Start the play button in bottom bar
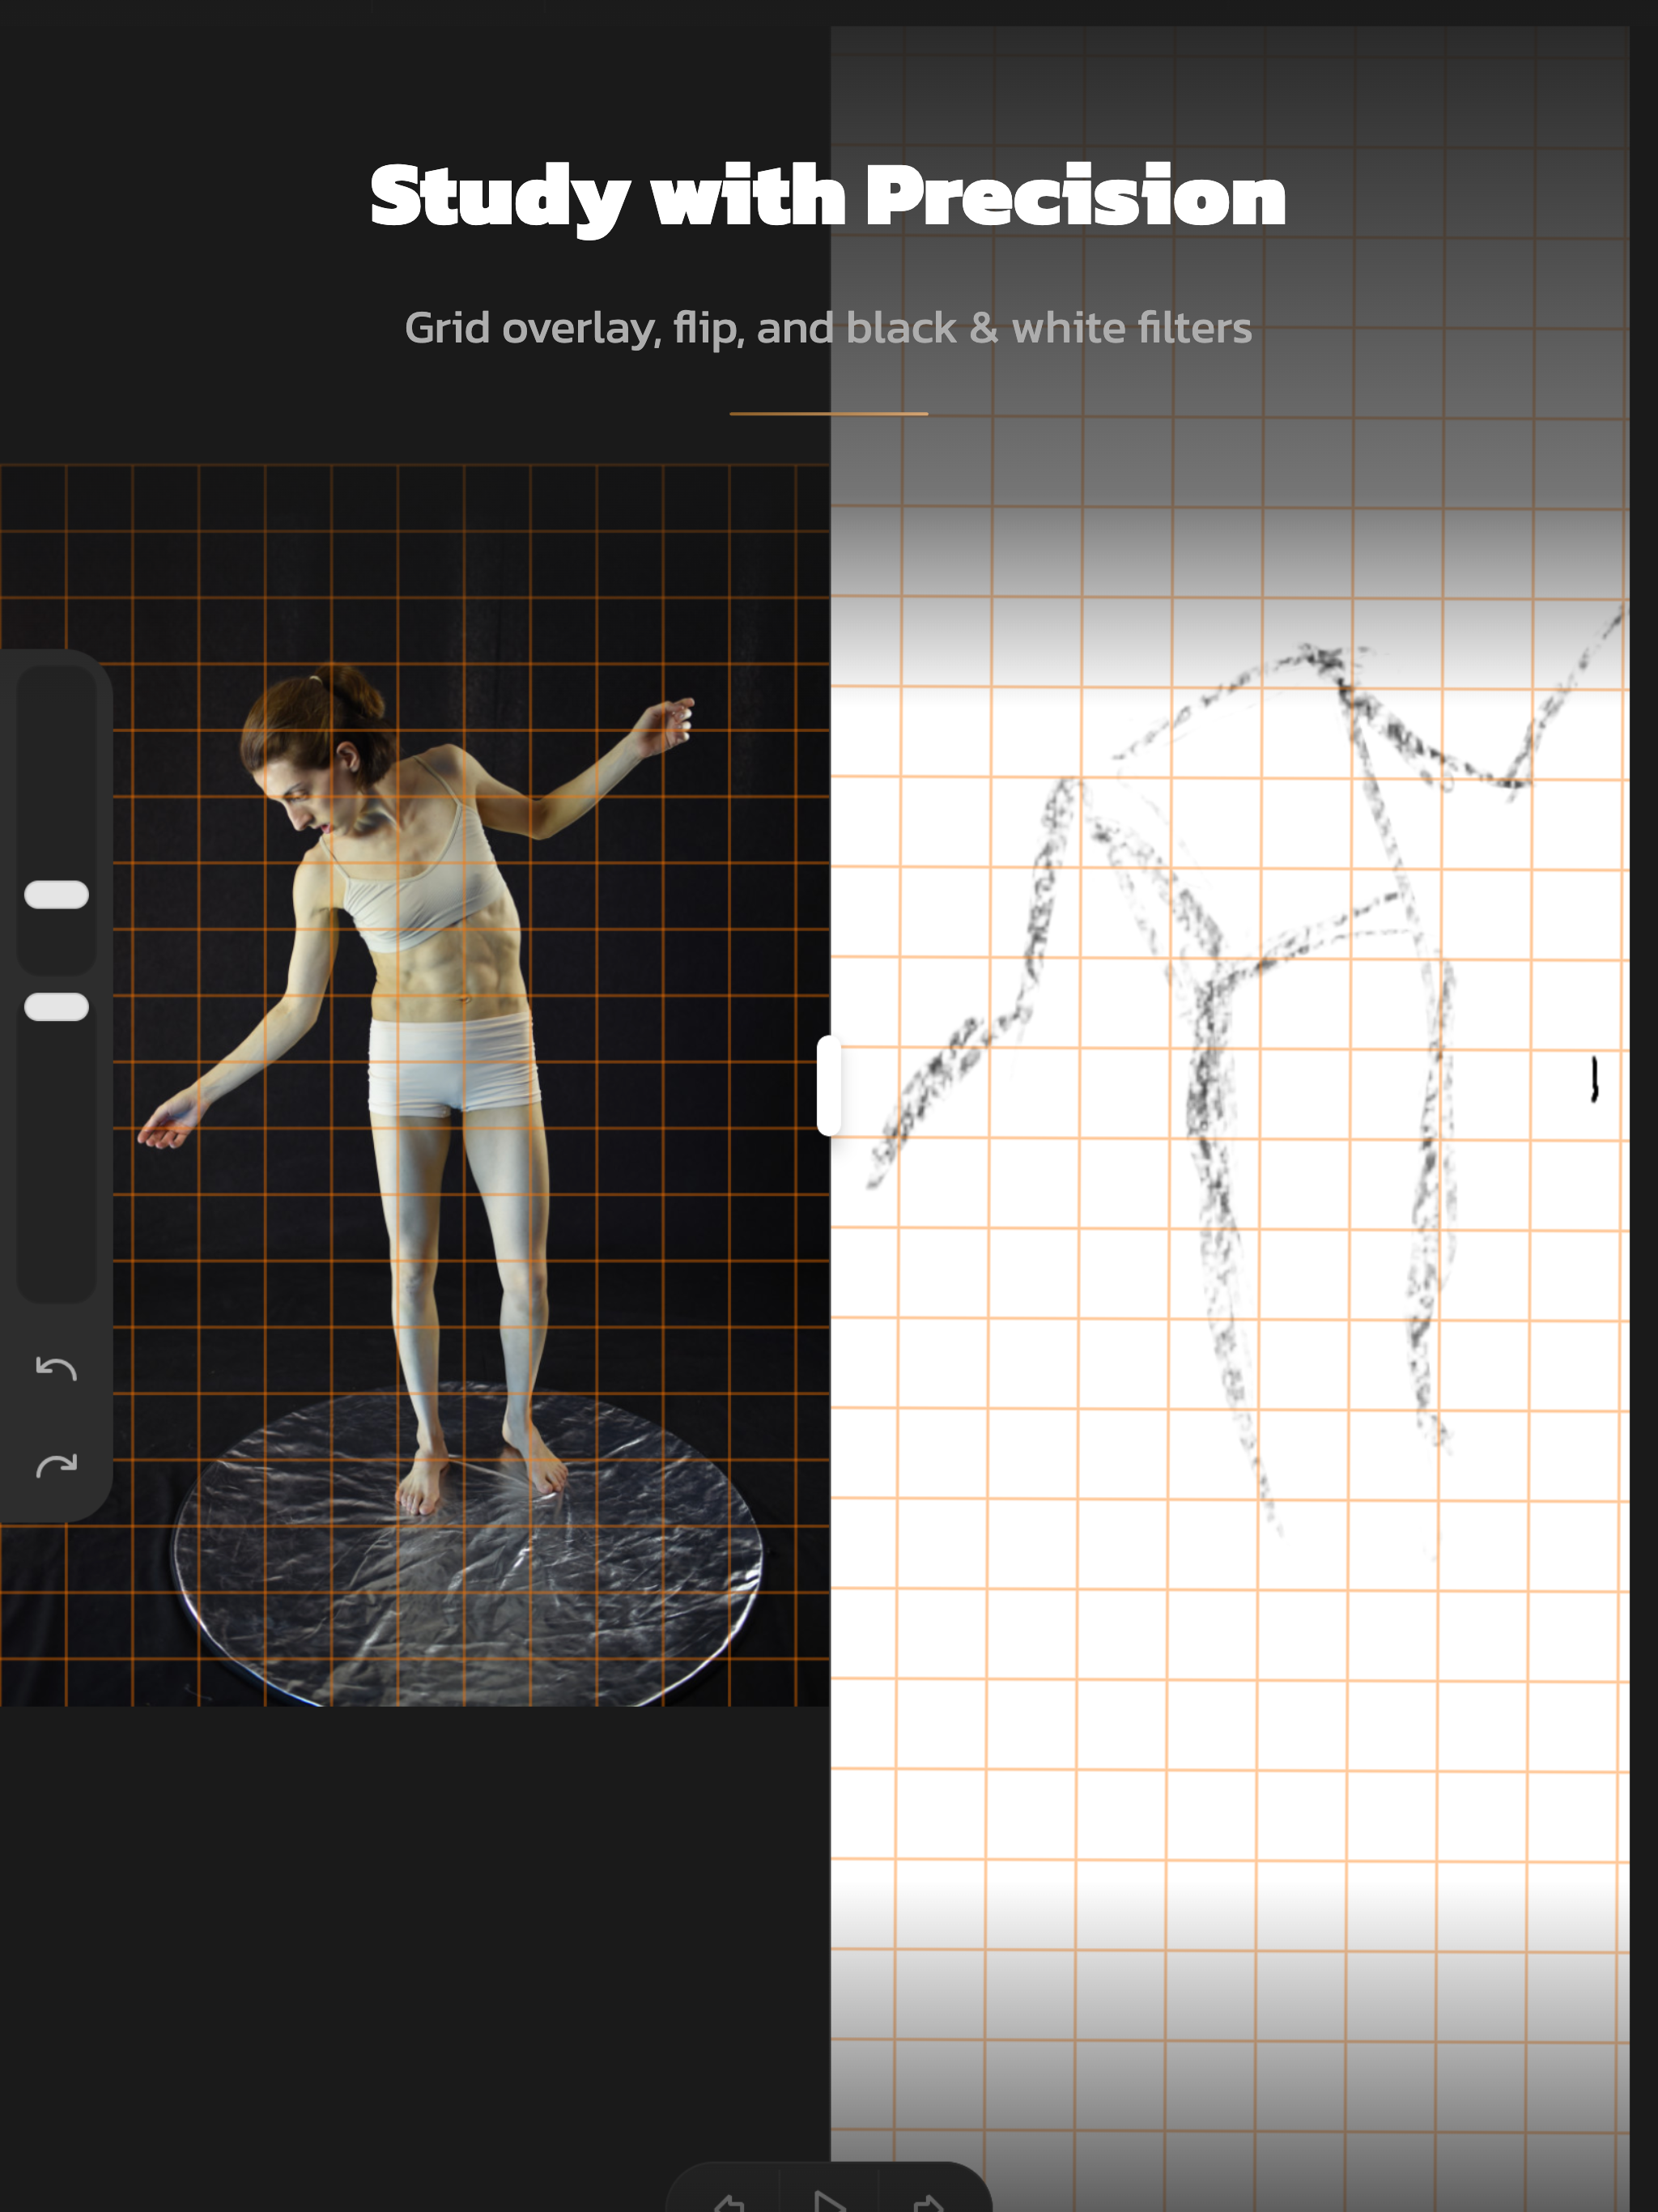Viewport: 1658px width, 2212px height. (829, 2202)
